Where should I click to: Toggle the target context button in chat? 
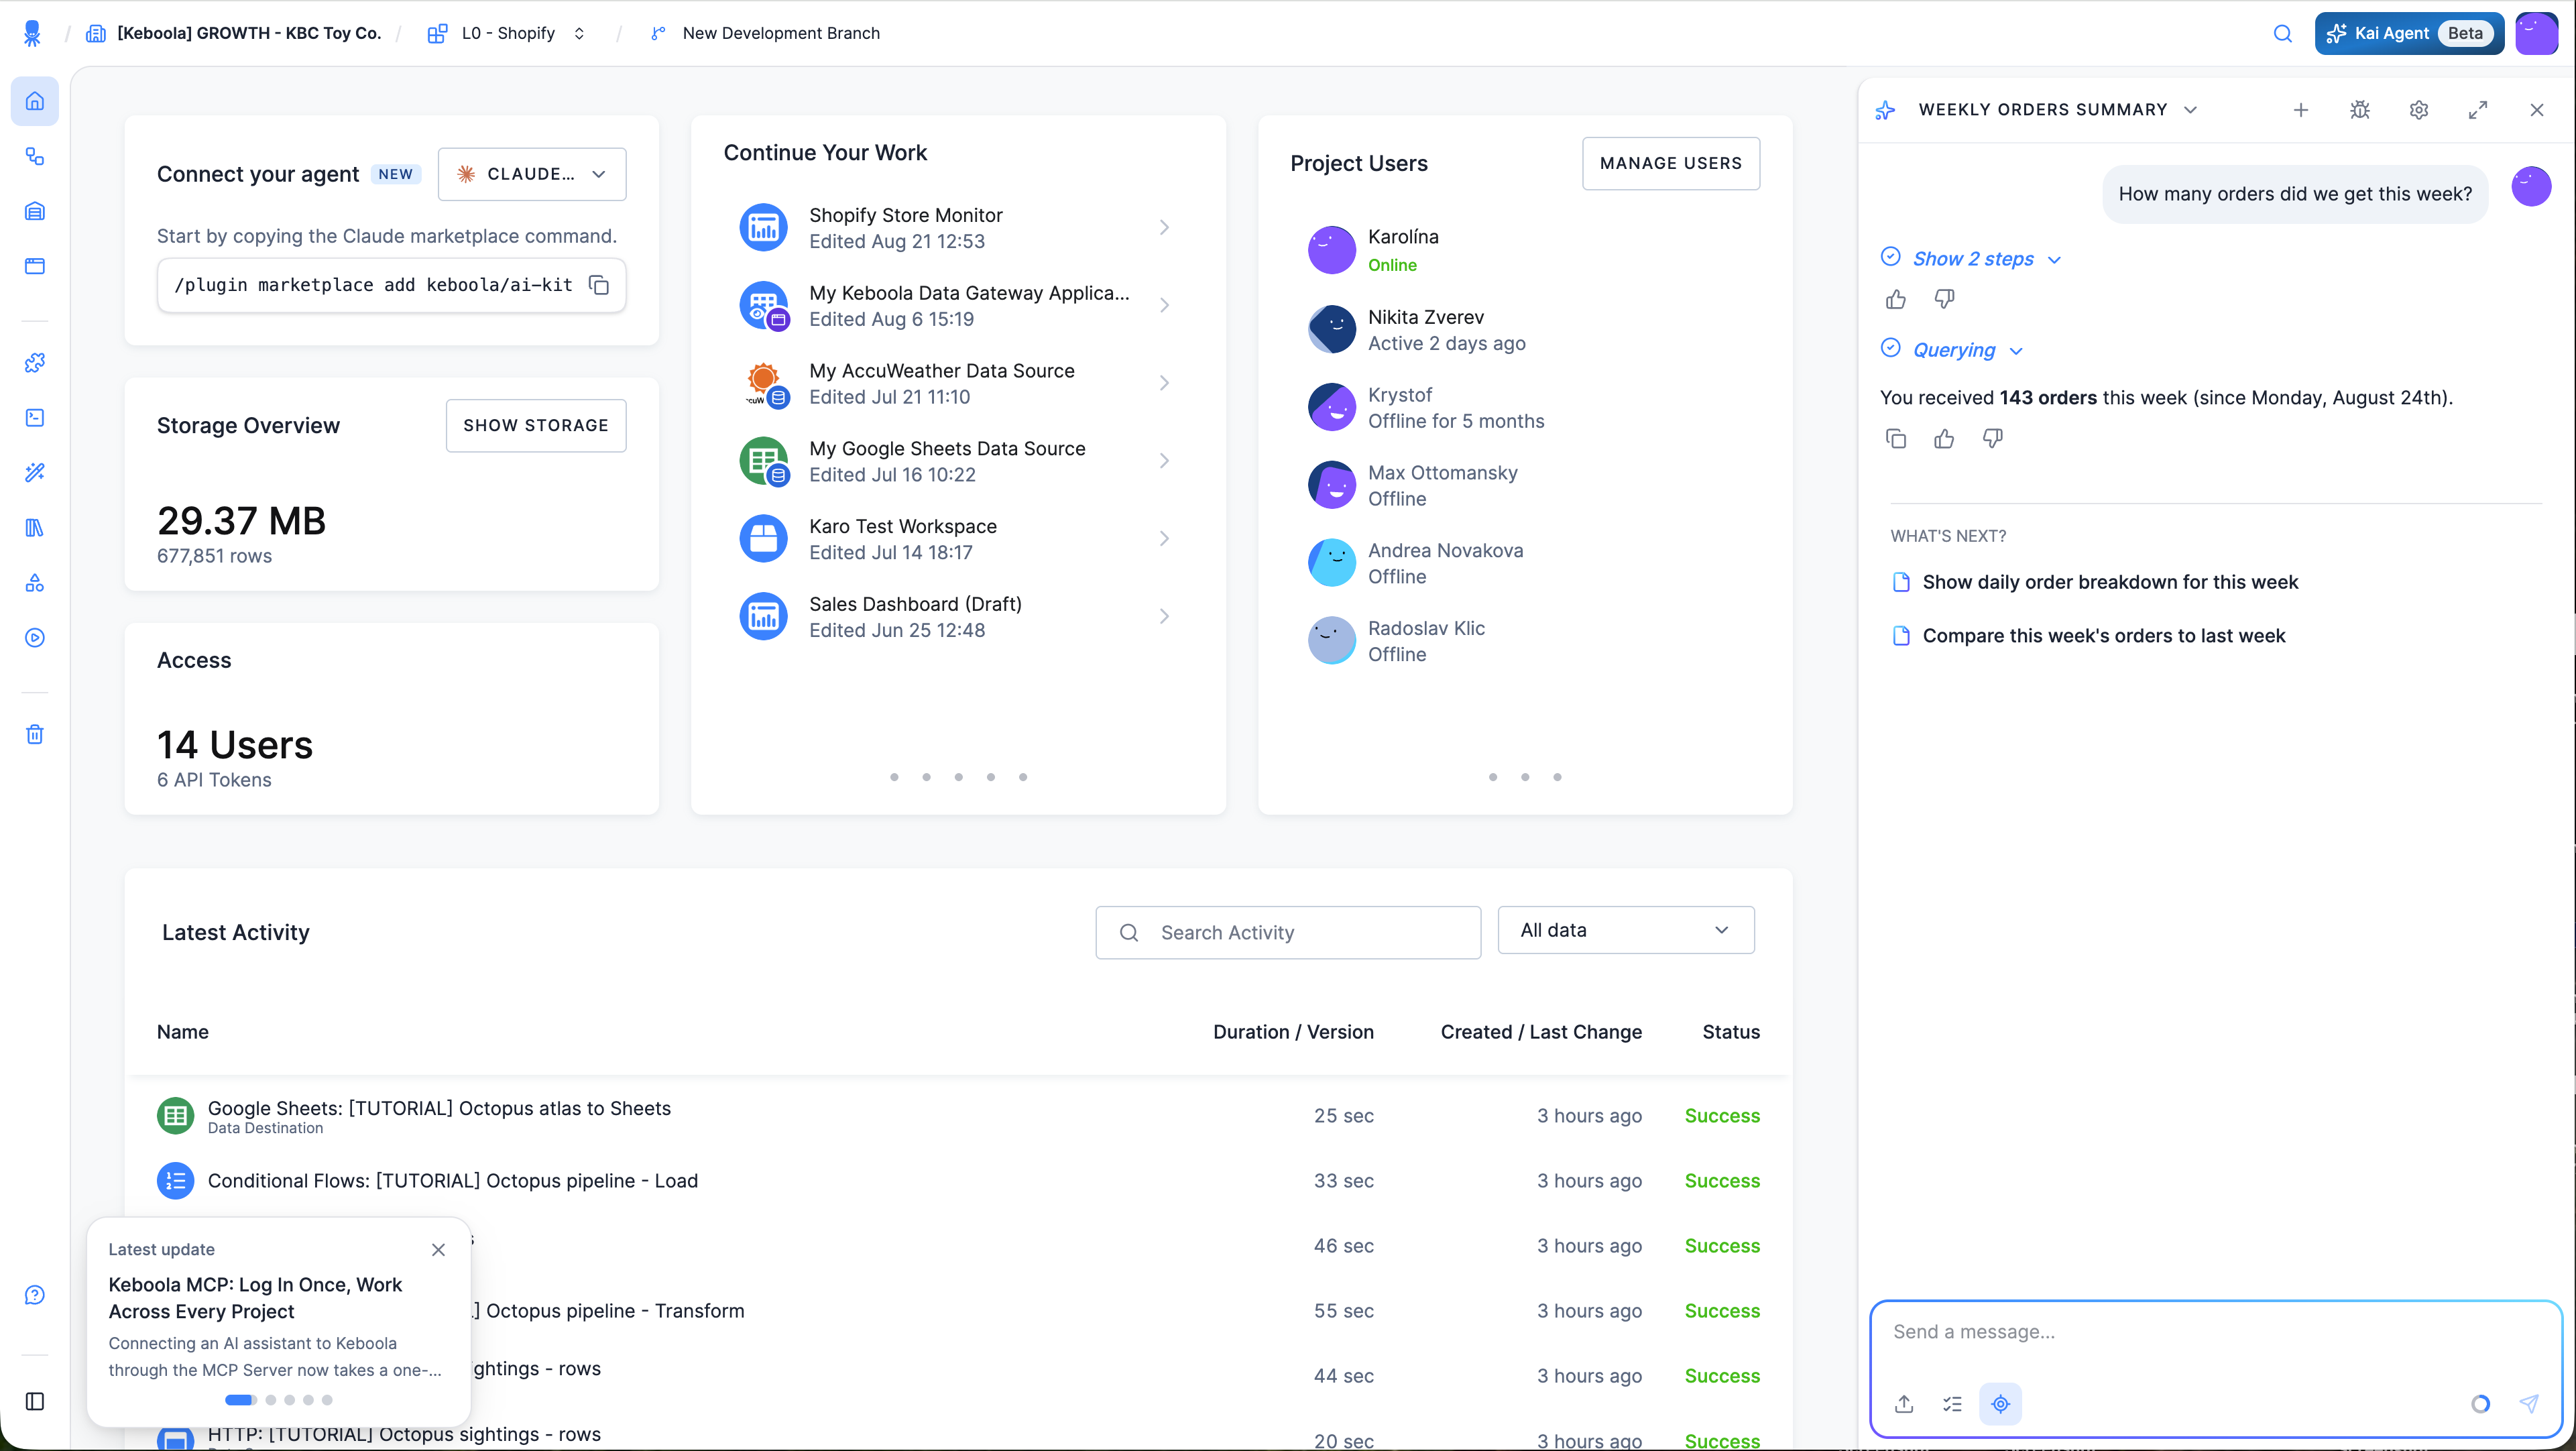click(2000, 1404)
